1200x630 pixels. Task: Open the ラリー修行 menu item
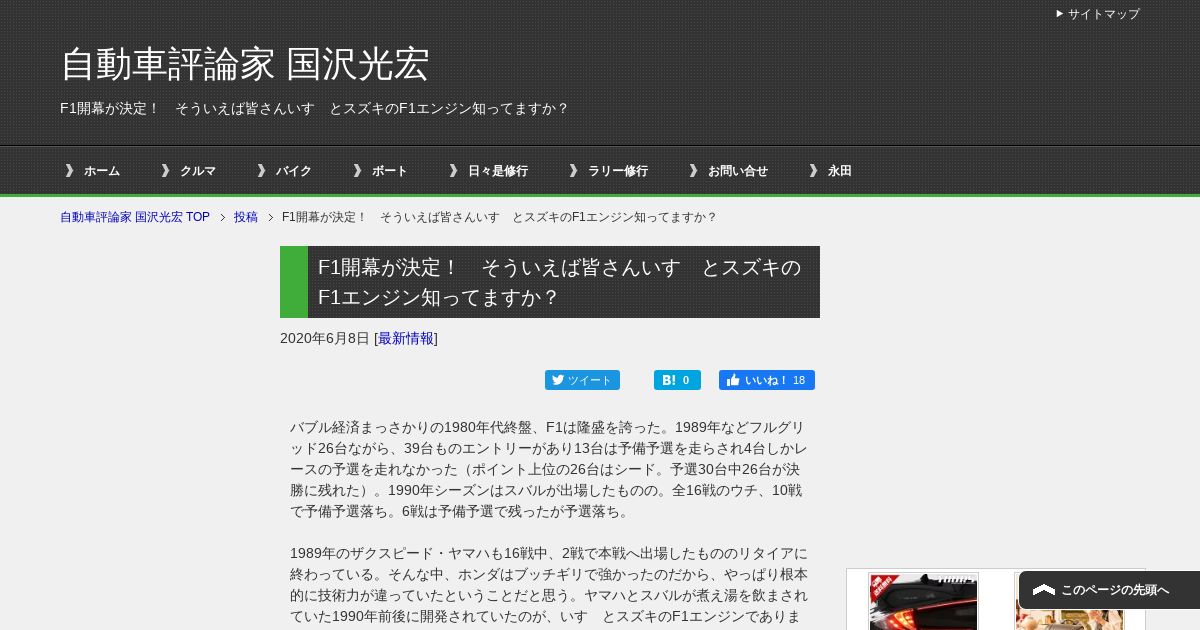pyautogui.click(x=617, y=171)
